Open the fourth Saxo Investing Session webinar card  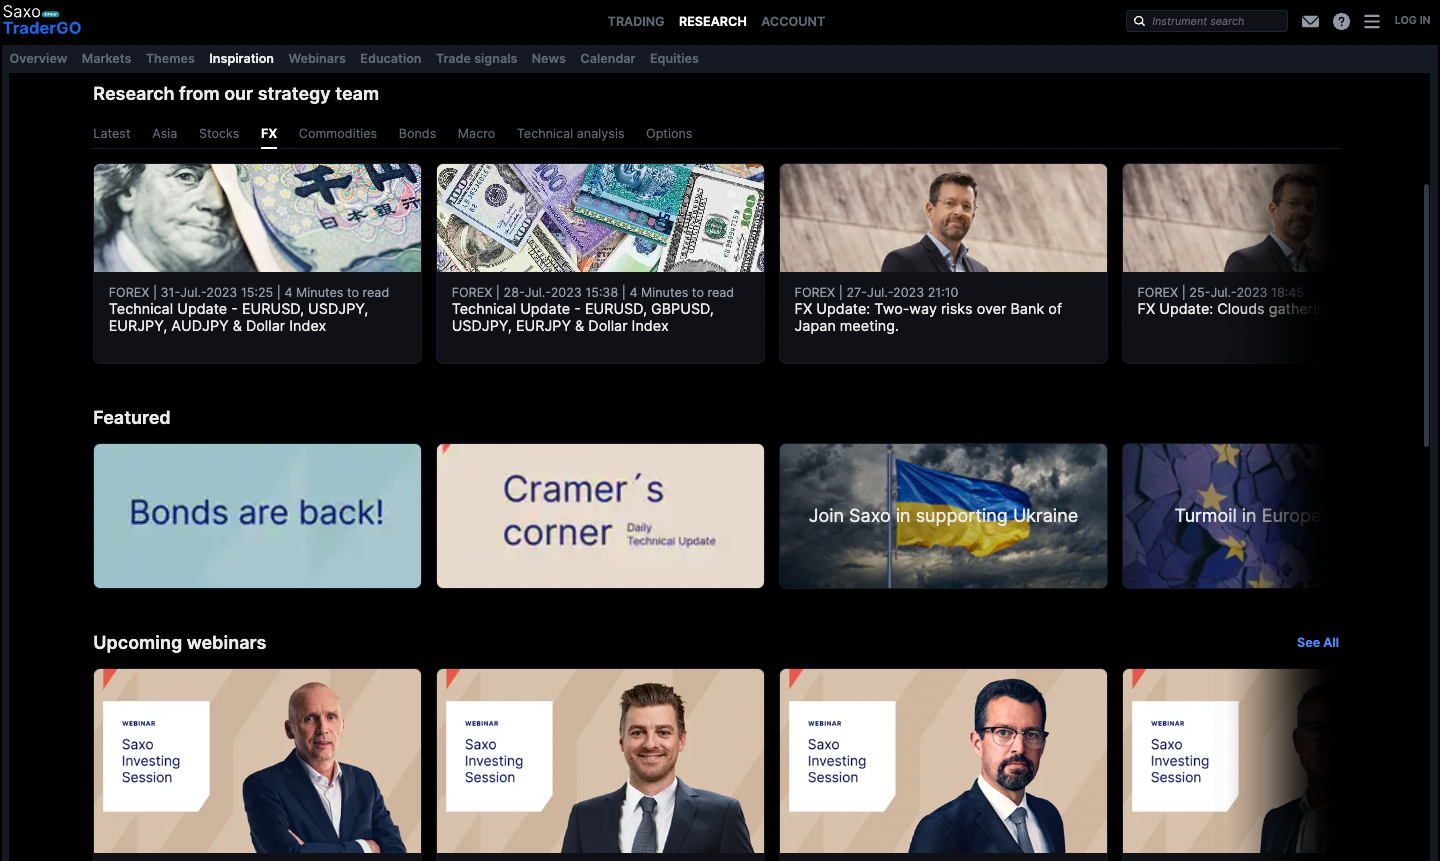click(x=1230, y=761)
